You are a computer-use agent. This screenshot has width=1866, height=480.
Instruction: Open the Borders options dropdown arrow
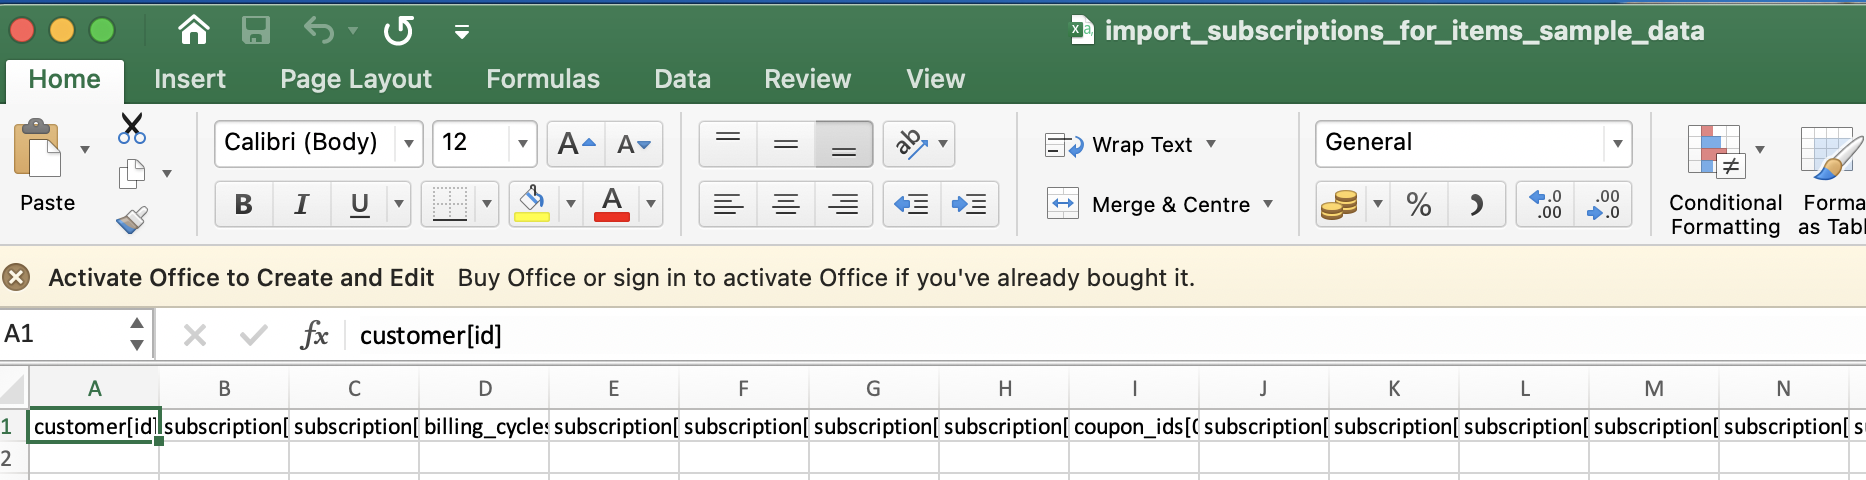pyautogui.click(x=487, y=205)
